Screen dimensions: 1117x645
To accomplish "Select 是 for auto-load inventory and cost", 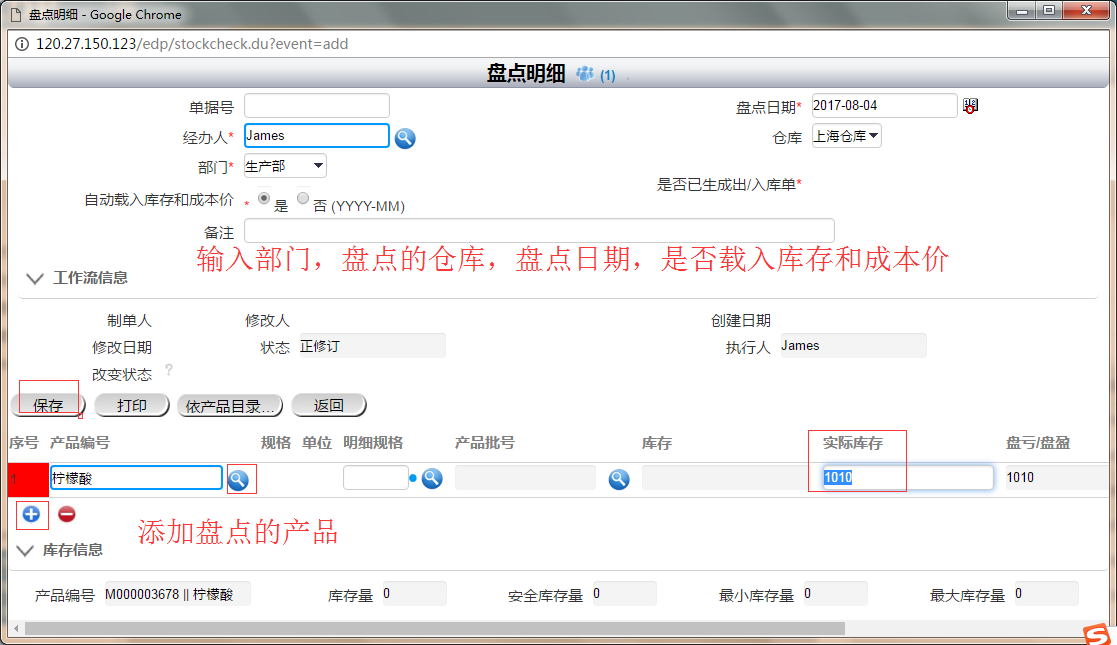I will 264,199.
